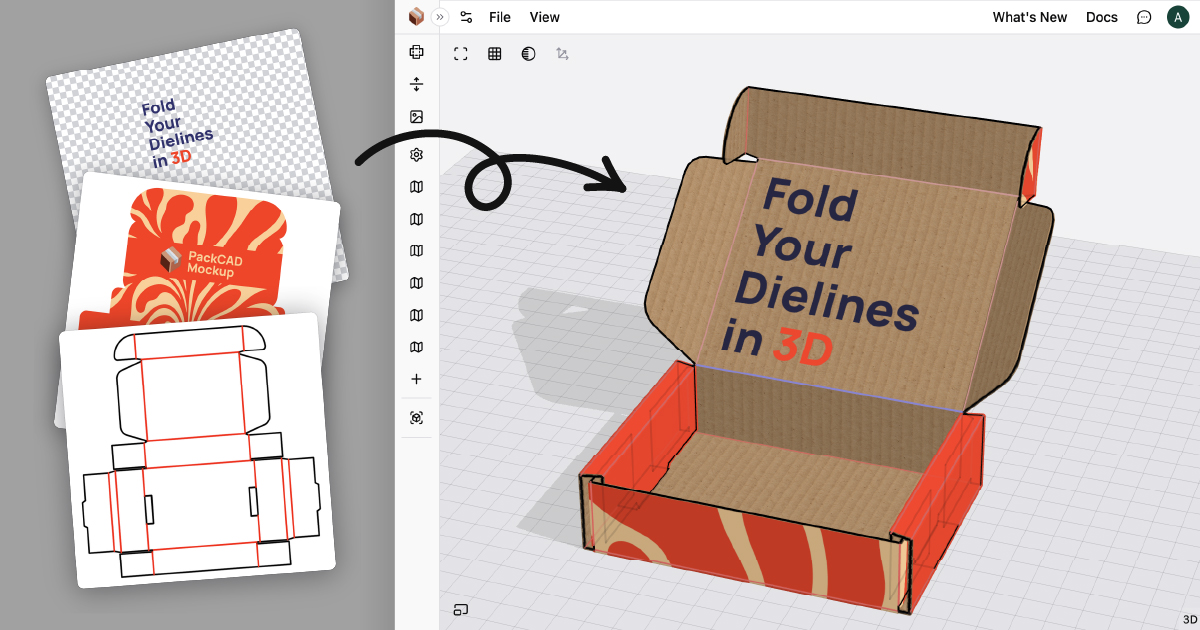
Task: Click the focus object scan icon in sidebar
Action: (x=417, y=418)
